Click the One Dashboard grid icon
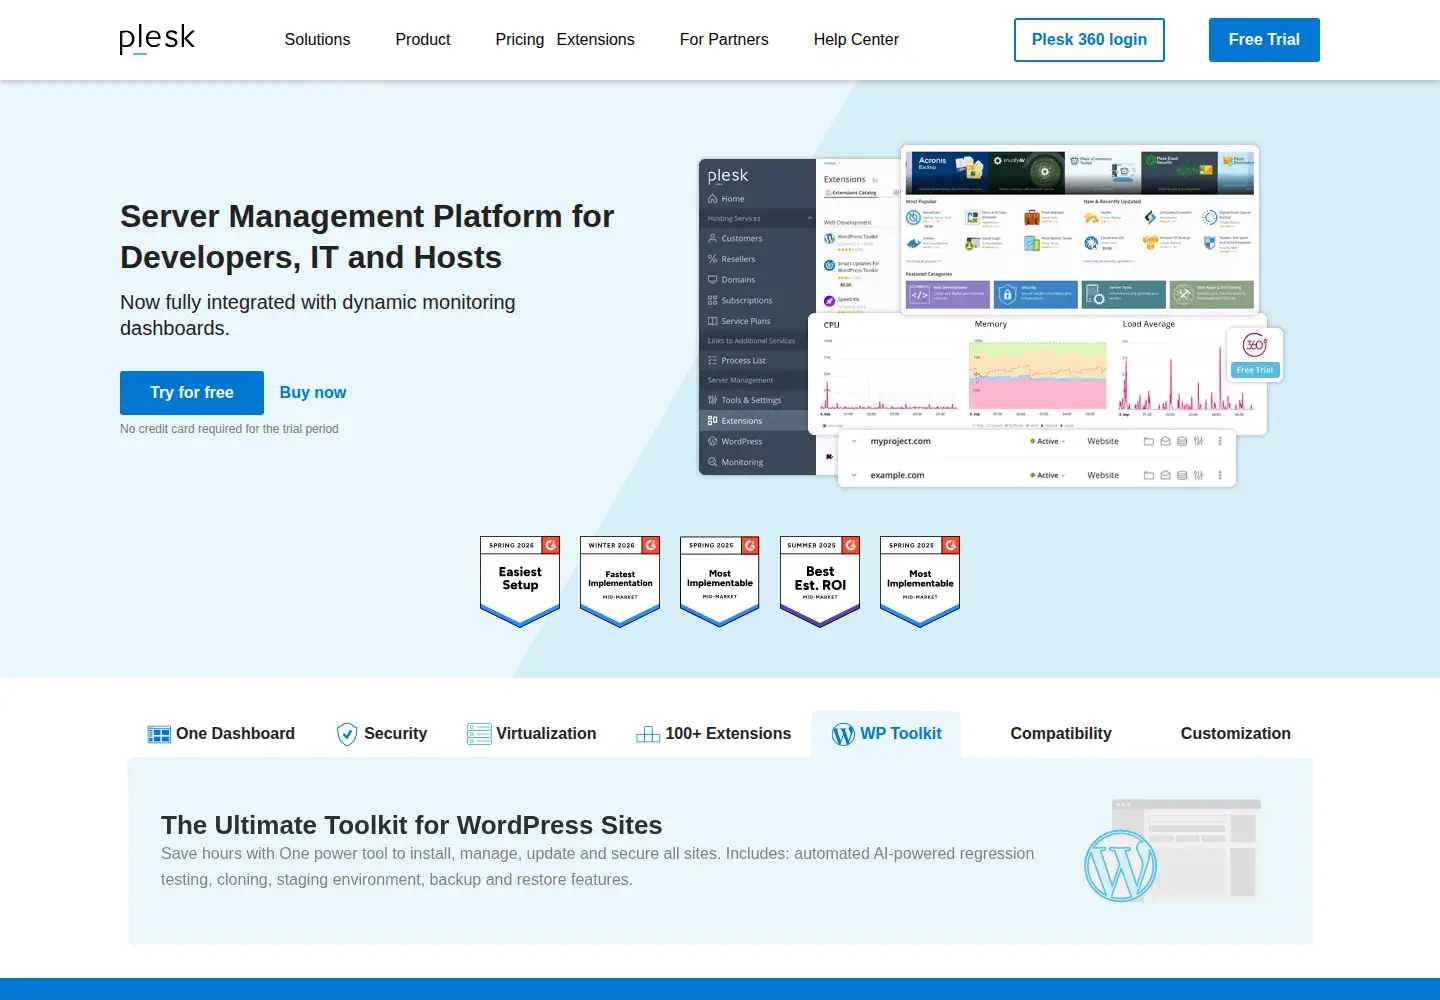 coord(159,734)
